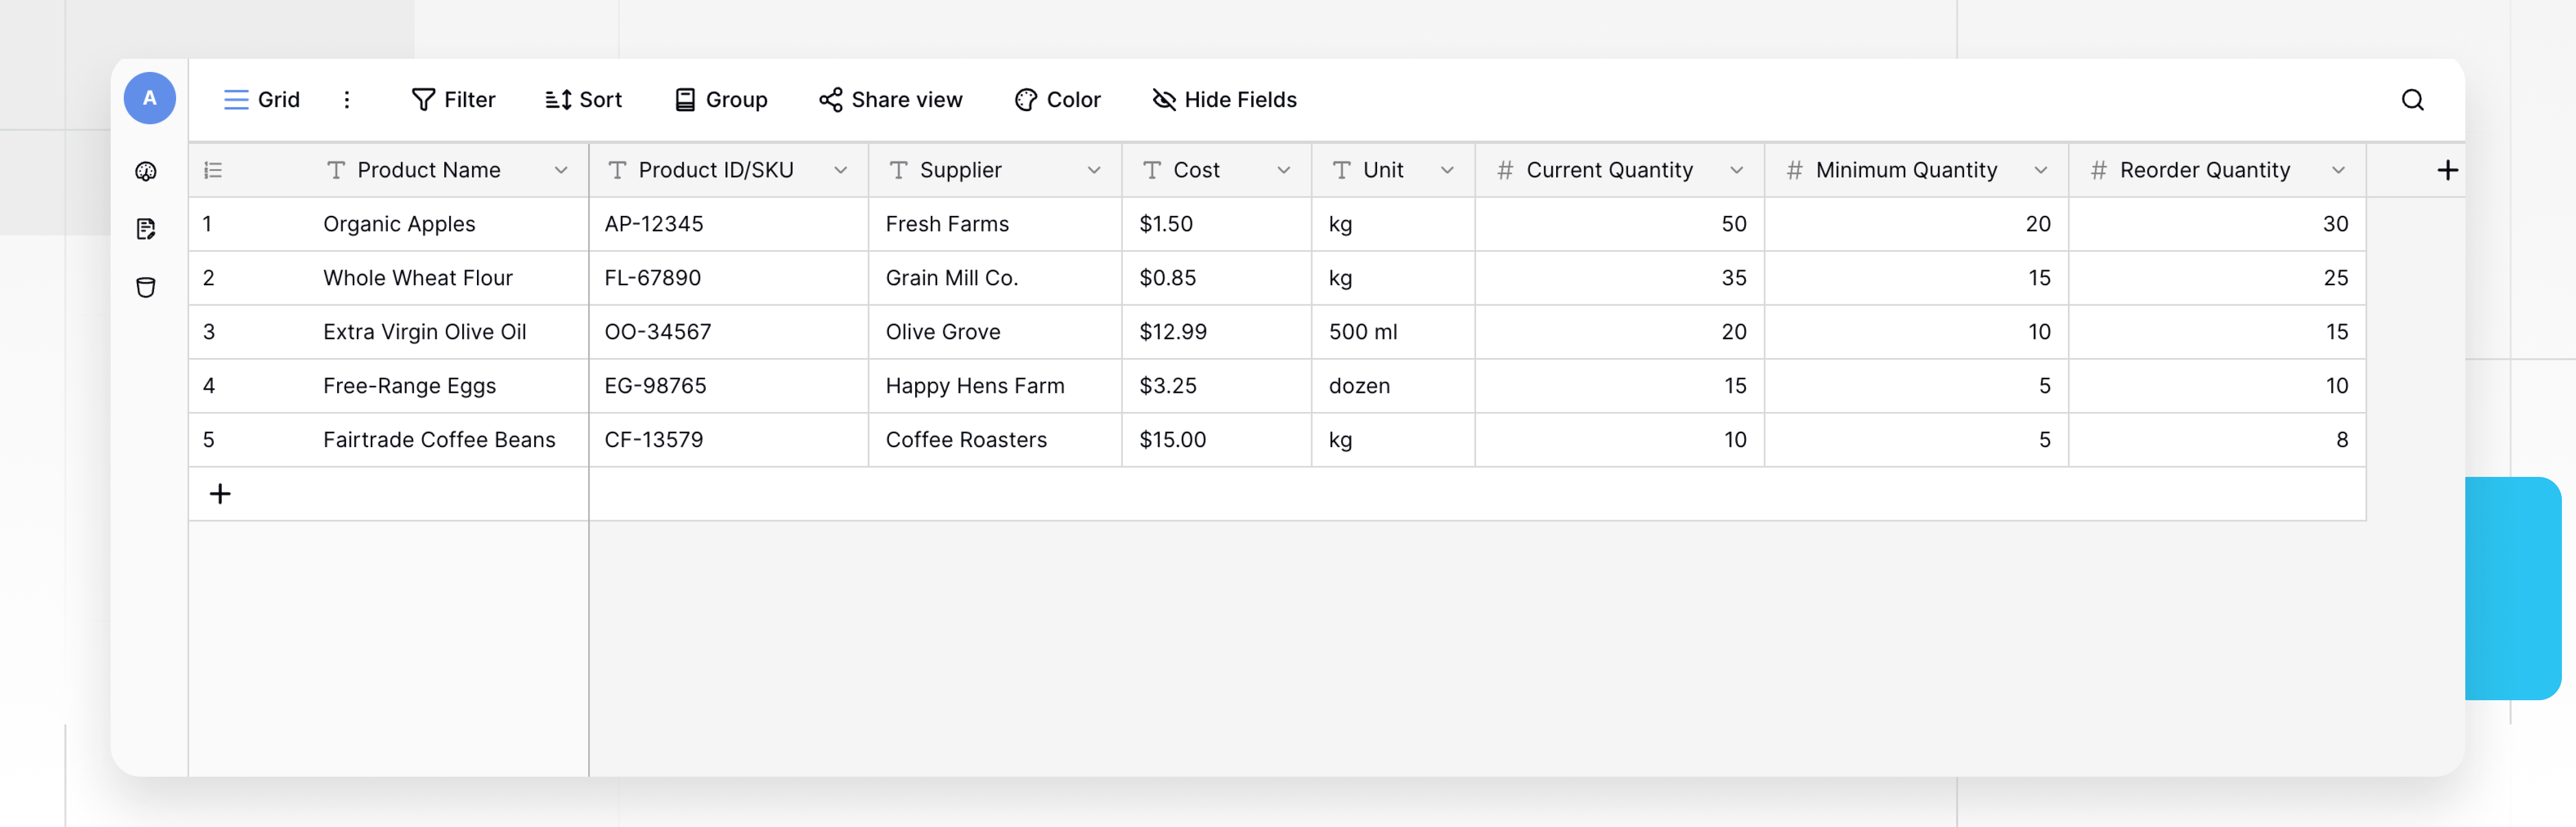This screenshot has width=2576, height=827.
Task: Open the Share view options
Action: click(890, 99)
